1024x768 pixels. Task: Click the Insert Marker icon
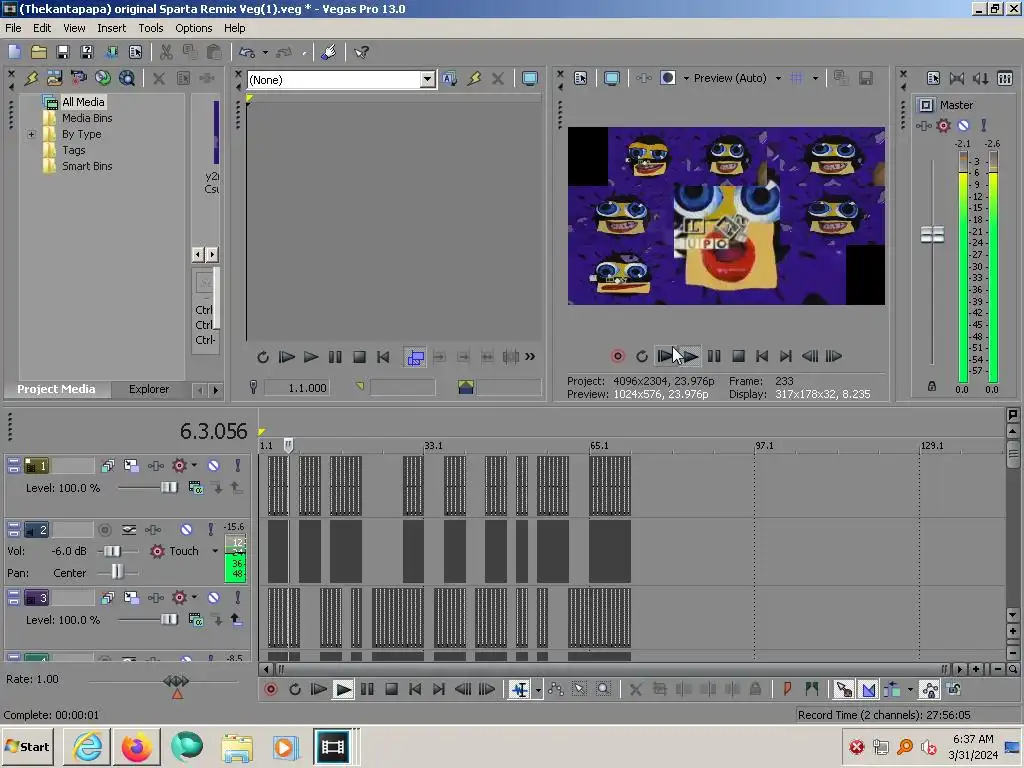(788, 690)
